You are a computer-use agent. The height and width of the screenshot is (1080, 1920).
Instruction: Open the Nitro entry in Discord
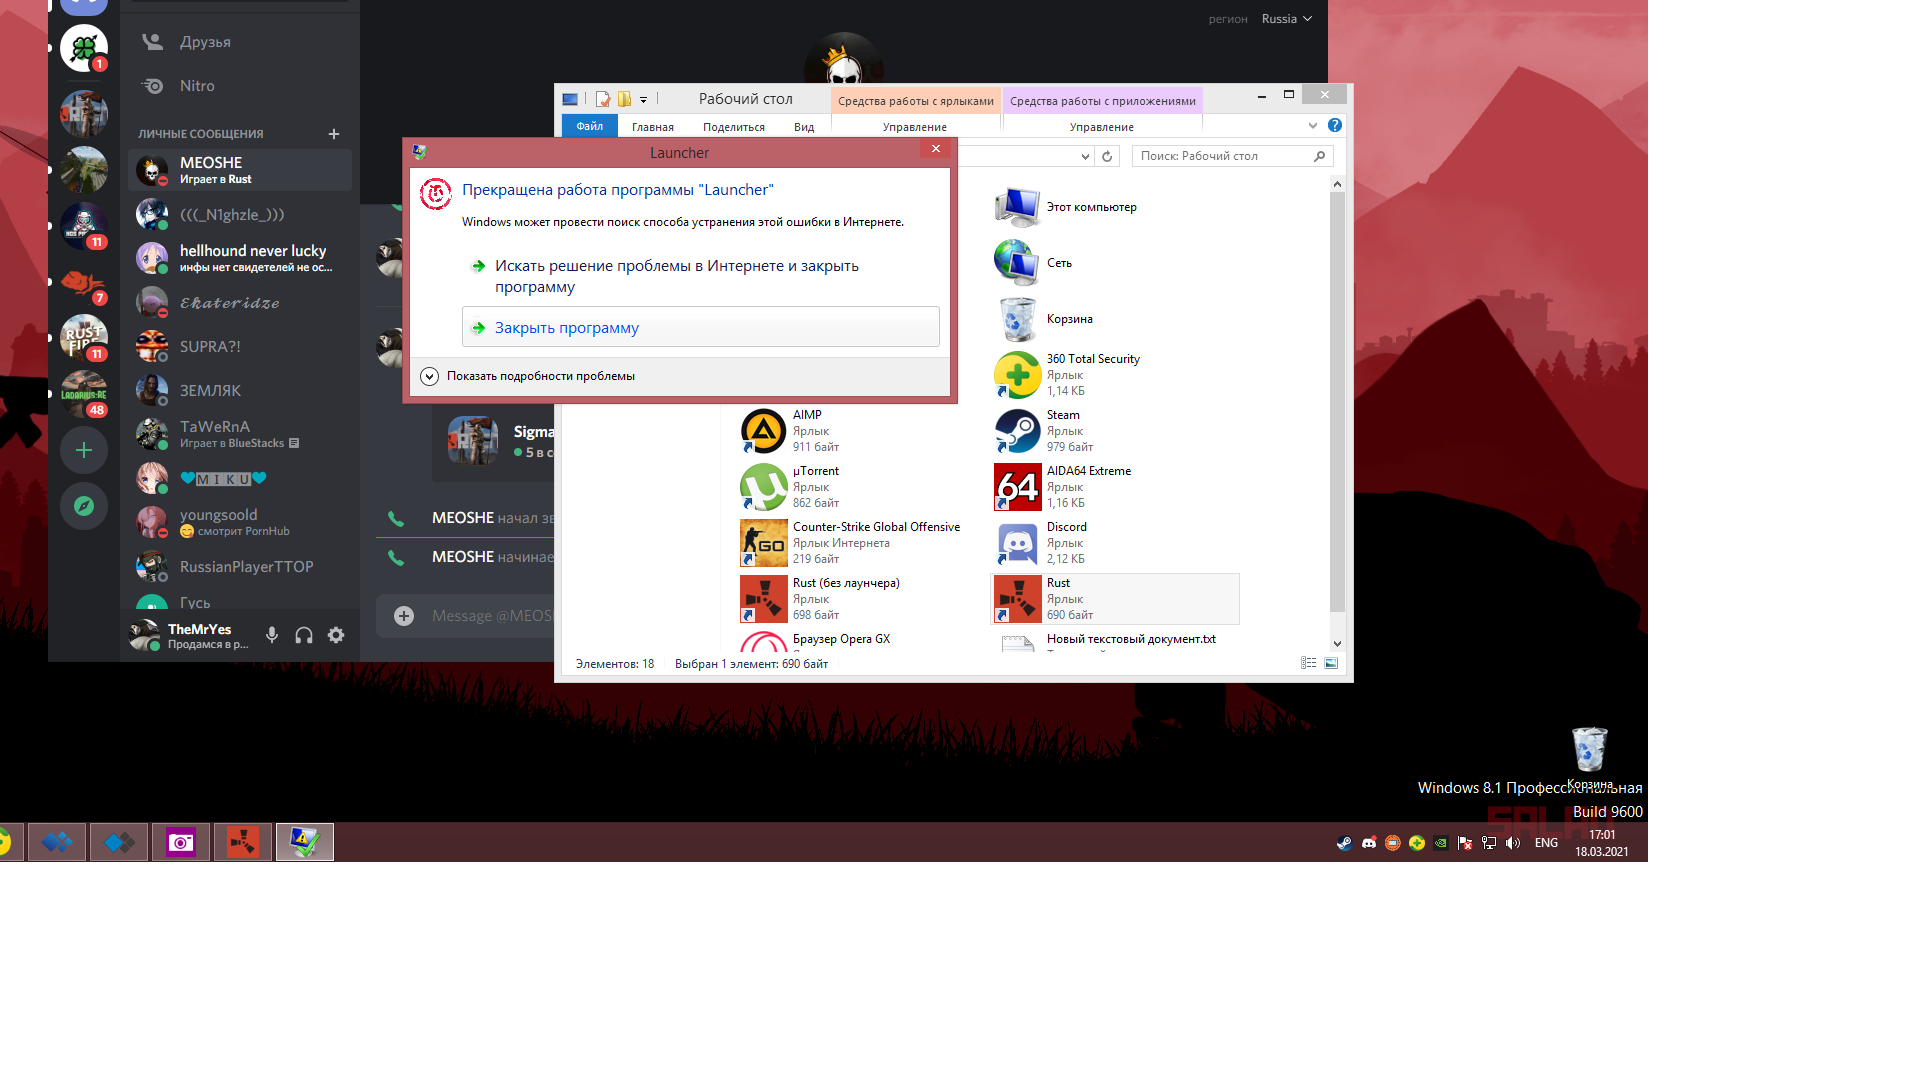tap(240, 86)
